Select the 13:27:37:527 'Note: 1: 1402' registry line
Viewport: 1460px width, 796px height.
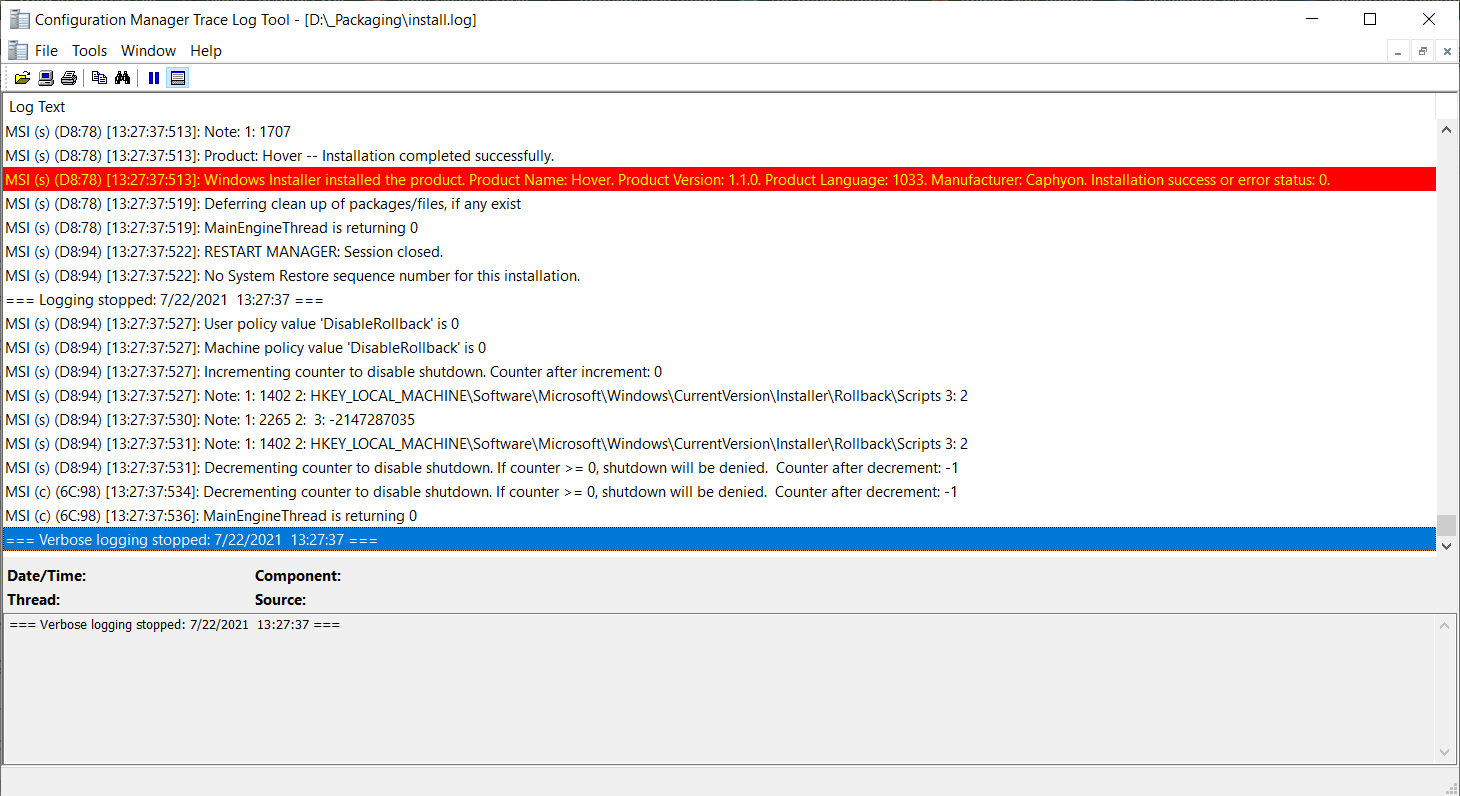coord(719,396)
